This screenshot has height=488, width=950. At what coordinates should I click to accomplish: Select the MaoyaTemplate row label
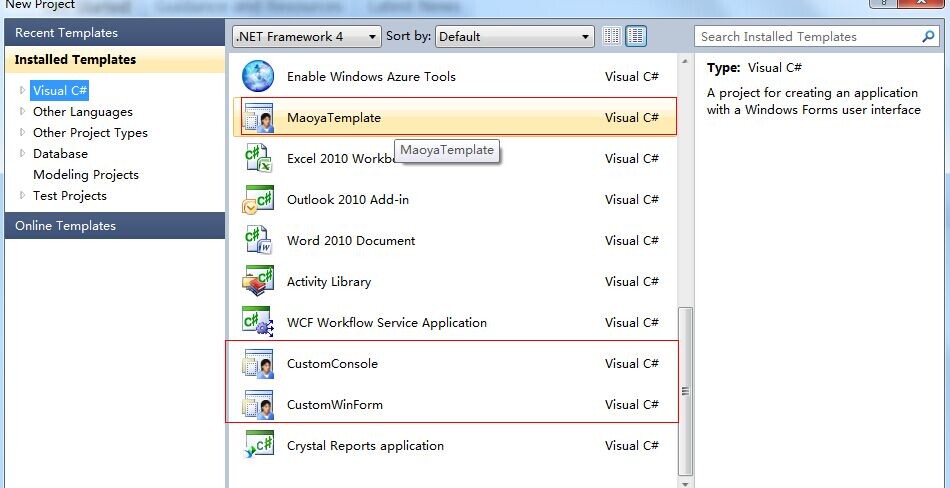coord(334,118)
